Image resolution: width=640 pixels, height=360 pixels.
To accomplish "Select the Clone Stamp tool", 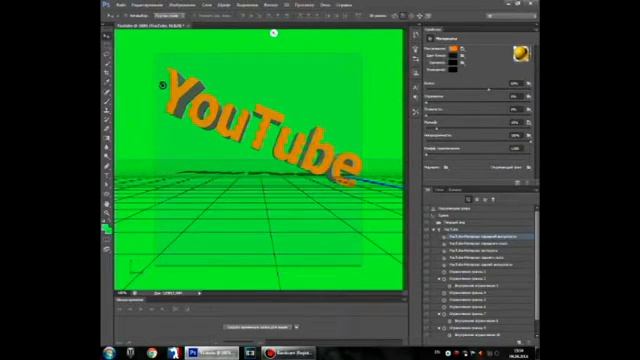I will 107,110.
